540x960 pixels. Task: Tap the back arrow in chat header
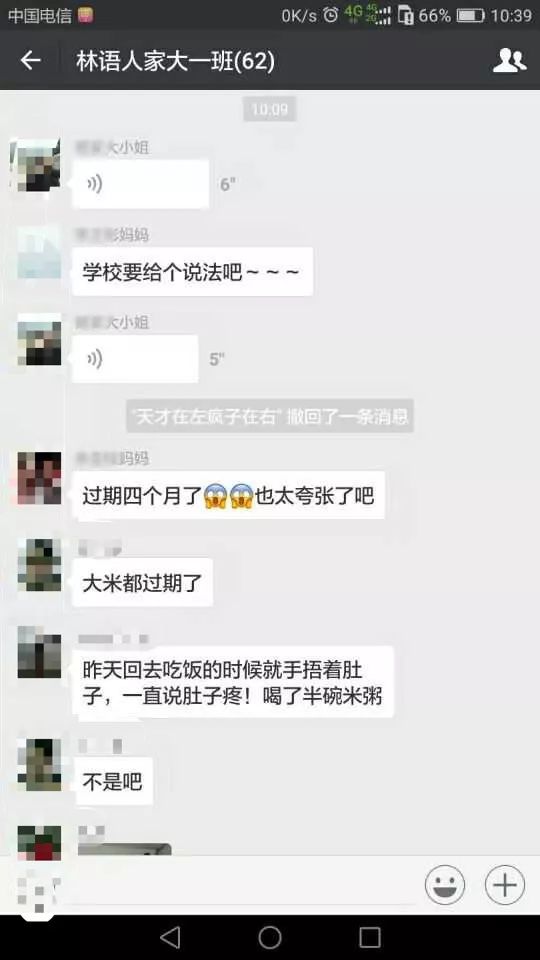pos(31,61)
